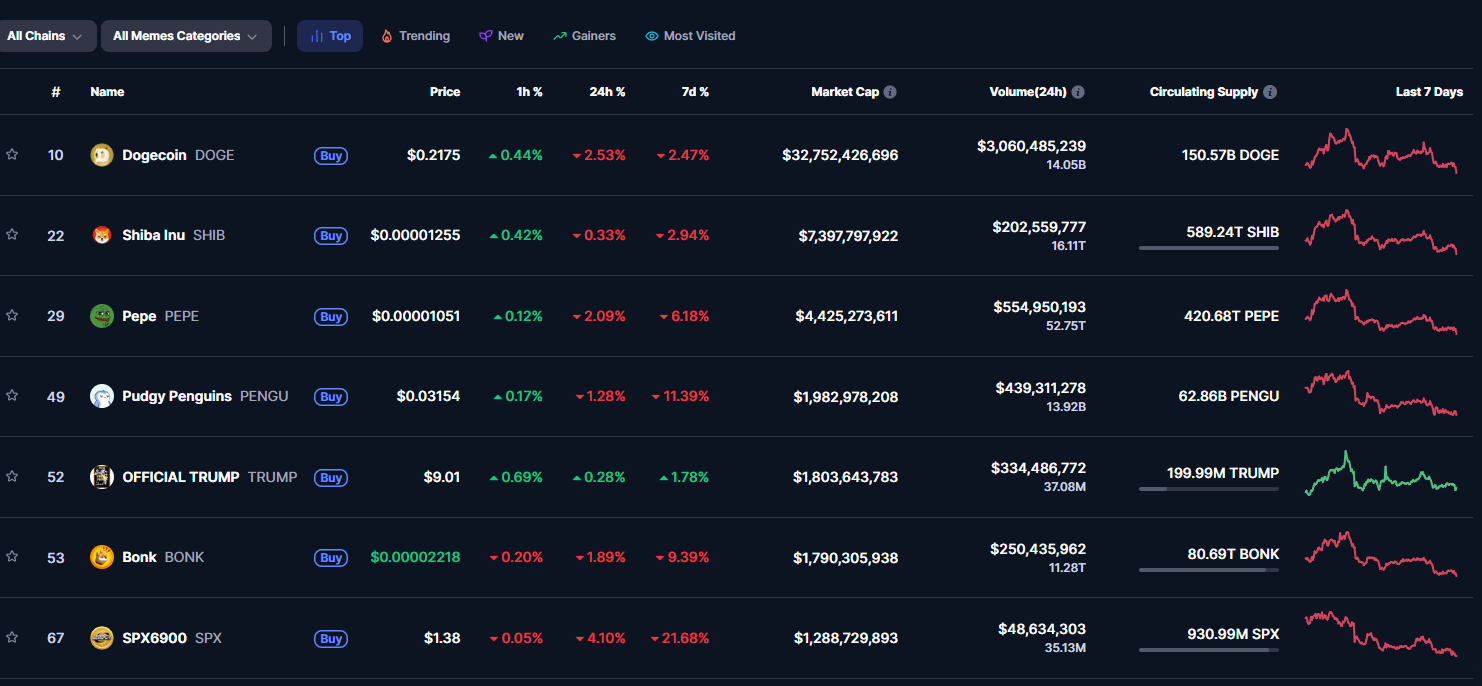Click the Bonk dog logo
Image resolution: width=1482 pixels, height=686 pixels.
(102, 557)
